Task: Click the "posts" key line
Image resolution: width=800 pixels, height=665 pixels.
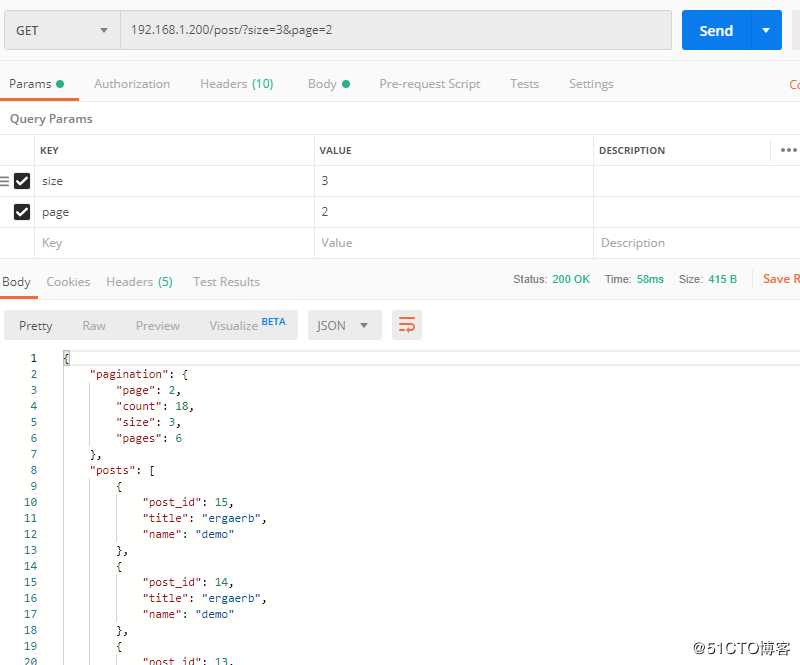Action: [x=122, y=470]
